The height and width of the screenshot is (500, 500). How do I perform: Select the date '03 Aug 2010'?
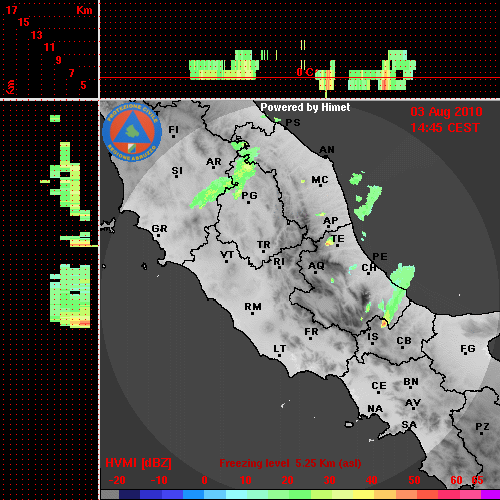coord(446,112)
